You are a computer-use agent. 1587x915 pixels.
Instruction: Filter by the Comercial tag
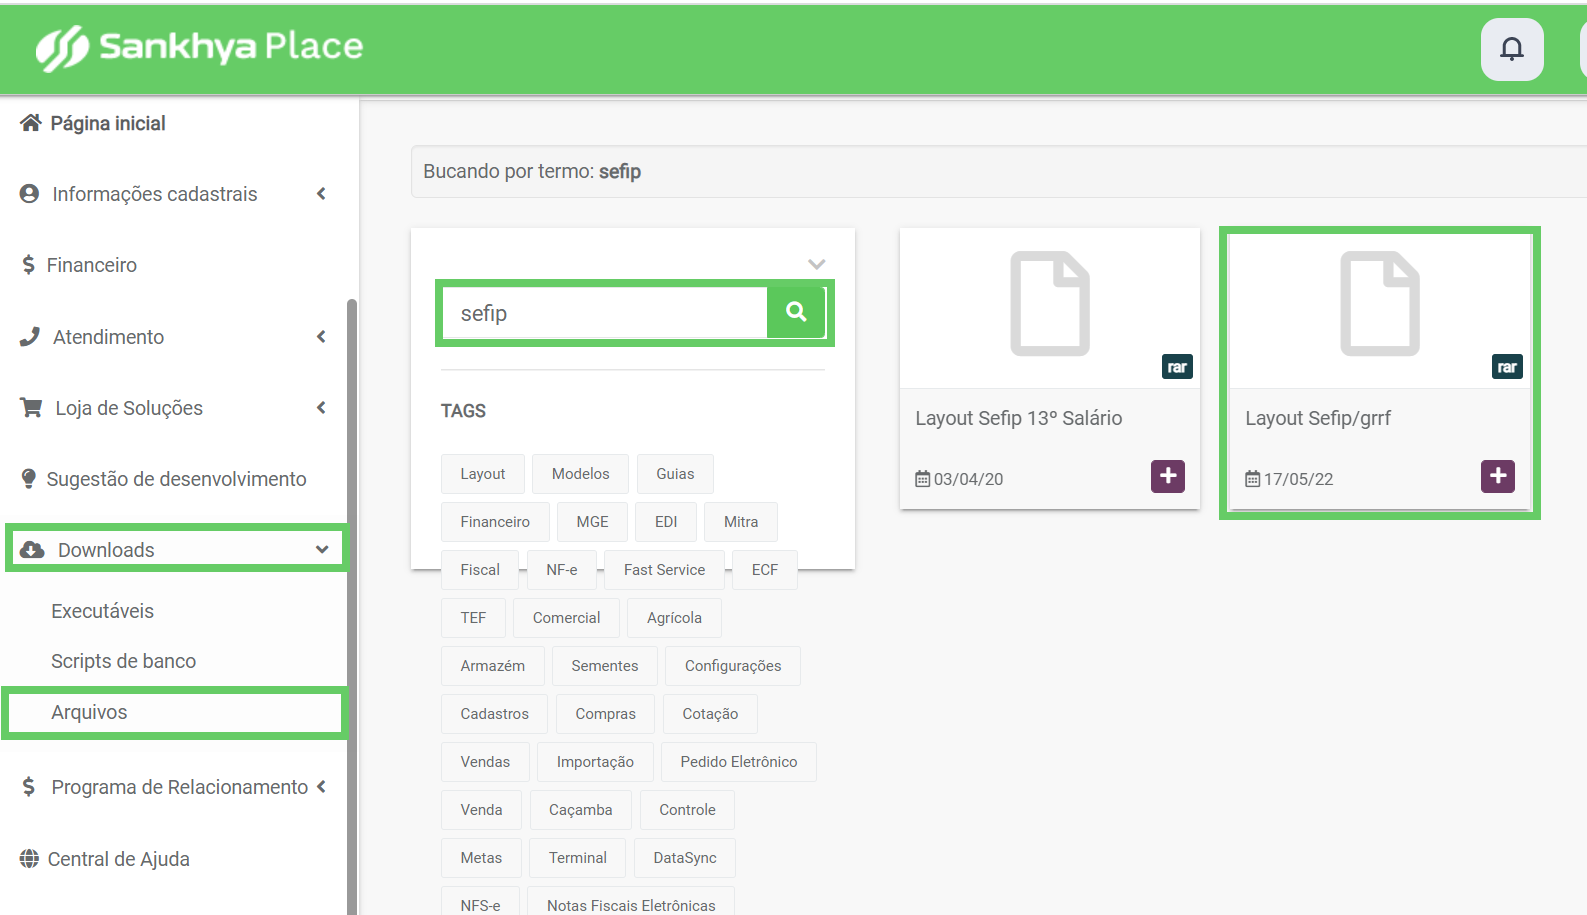click(567, 618)
